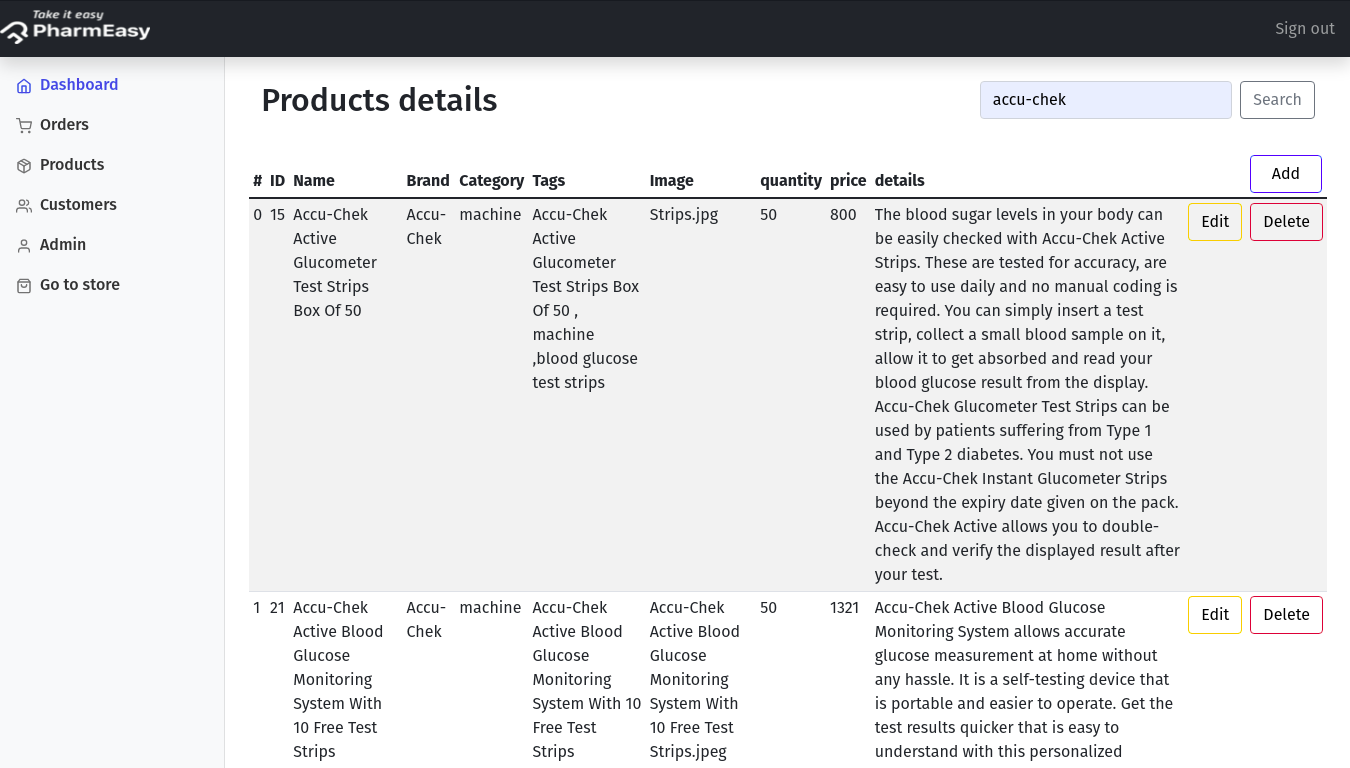Delete product ID 21
Viewport: 1350px width, 768px height.
(1286, 615)
